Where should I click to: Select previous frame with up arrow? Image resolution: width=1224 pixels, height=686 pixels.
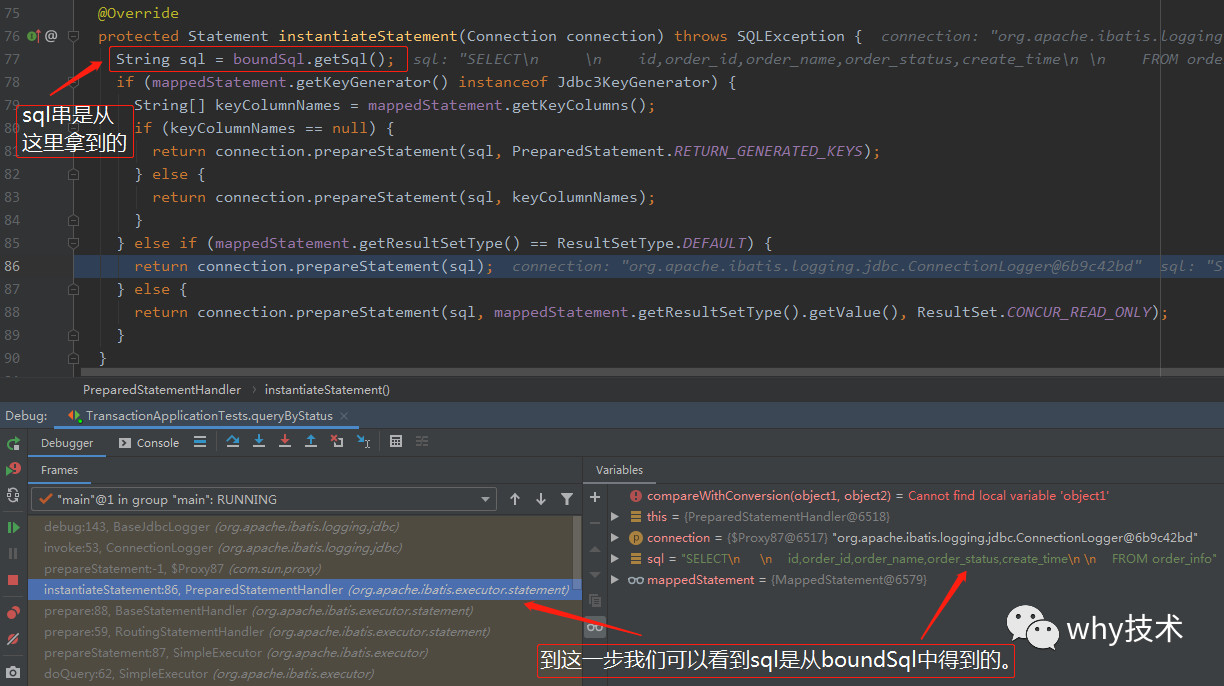point(515,499)
